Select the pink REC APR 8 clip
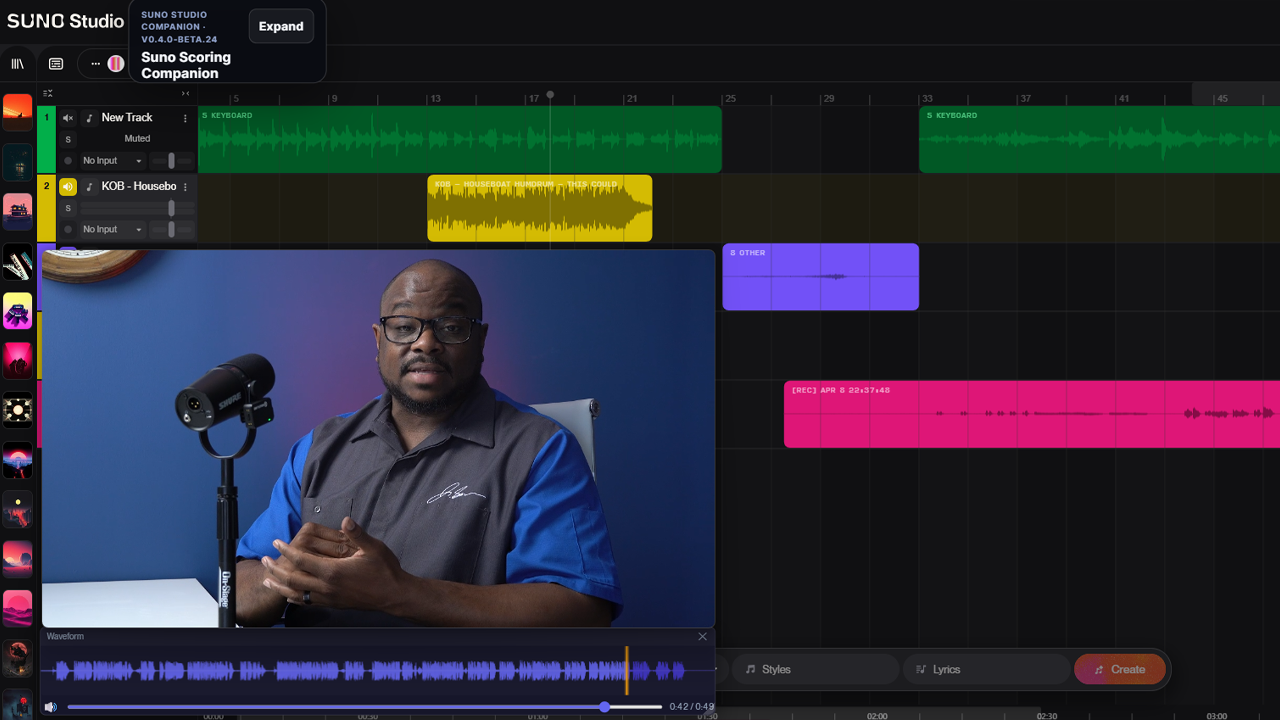The image size is (1280, 720). (1032, 414)
